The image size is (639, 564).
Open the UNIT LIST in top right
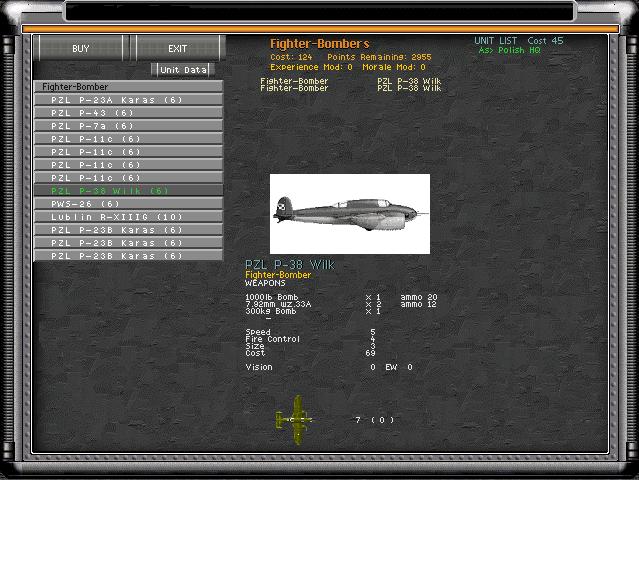pyautogui.click(x=496, y=41)
